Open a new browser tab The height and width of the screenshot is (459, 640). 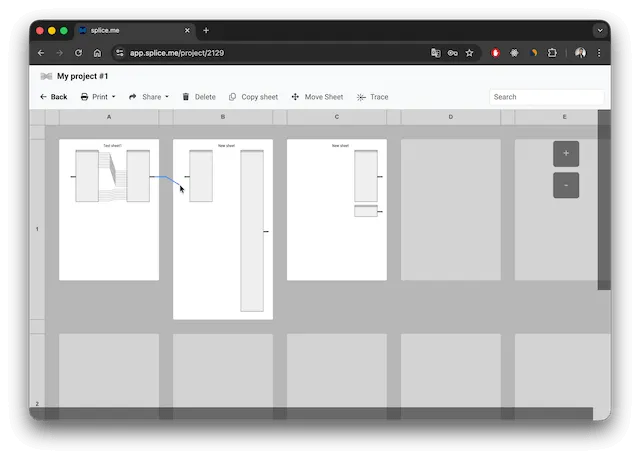(206, 31)
